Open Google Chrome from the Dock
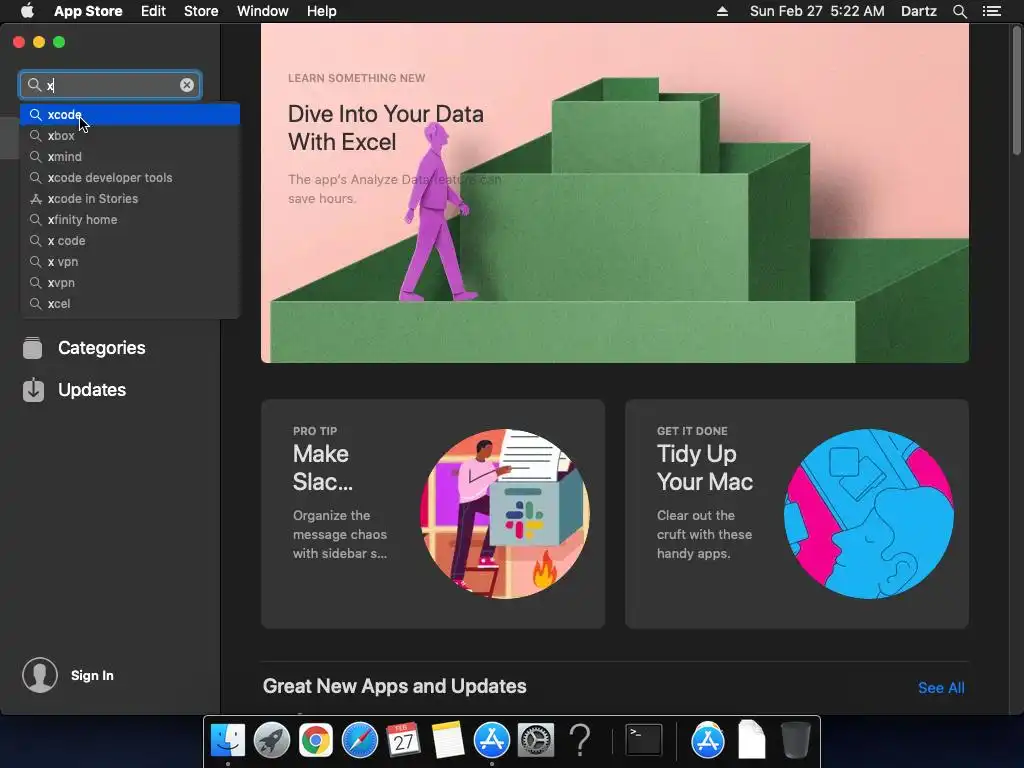1024x768 pixels. tap(315, 740)
